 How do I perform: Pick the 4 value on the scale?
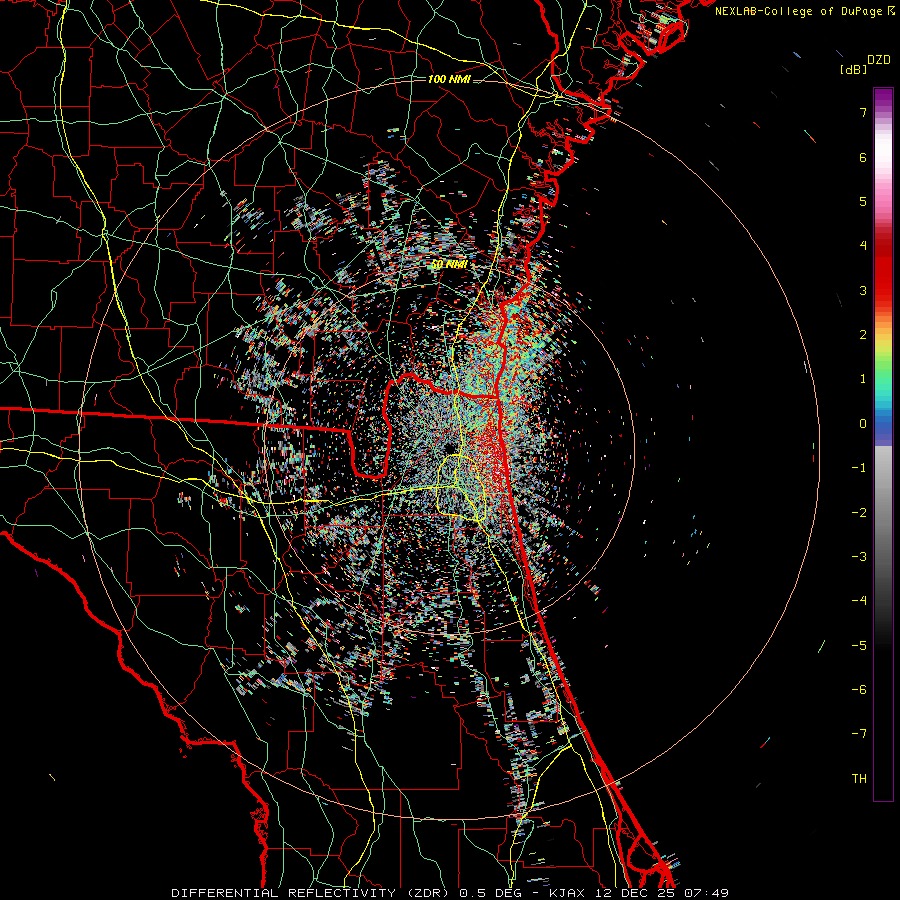tap(863, 246)
